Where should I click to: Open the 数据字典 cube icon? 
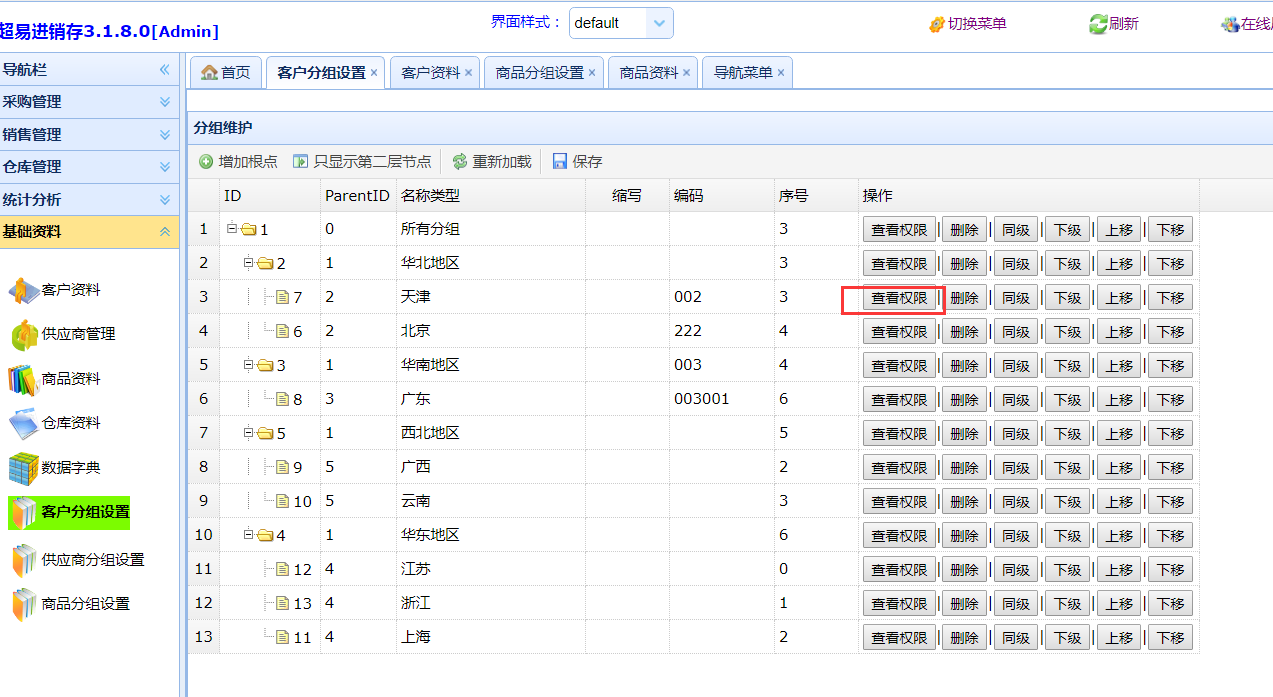click(x=24, y=468)
